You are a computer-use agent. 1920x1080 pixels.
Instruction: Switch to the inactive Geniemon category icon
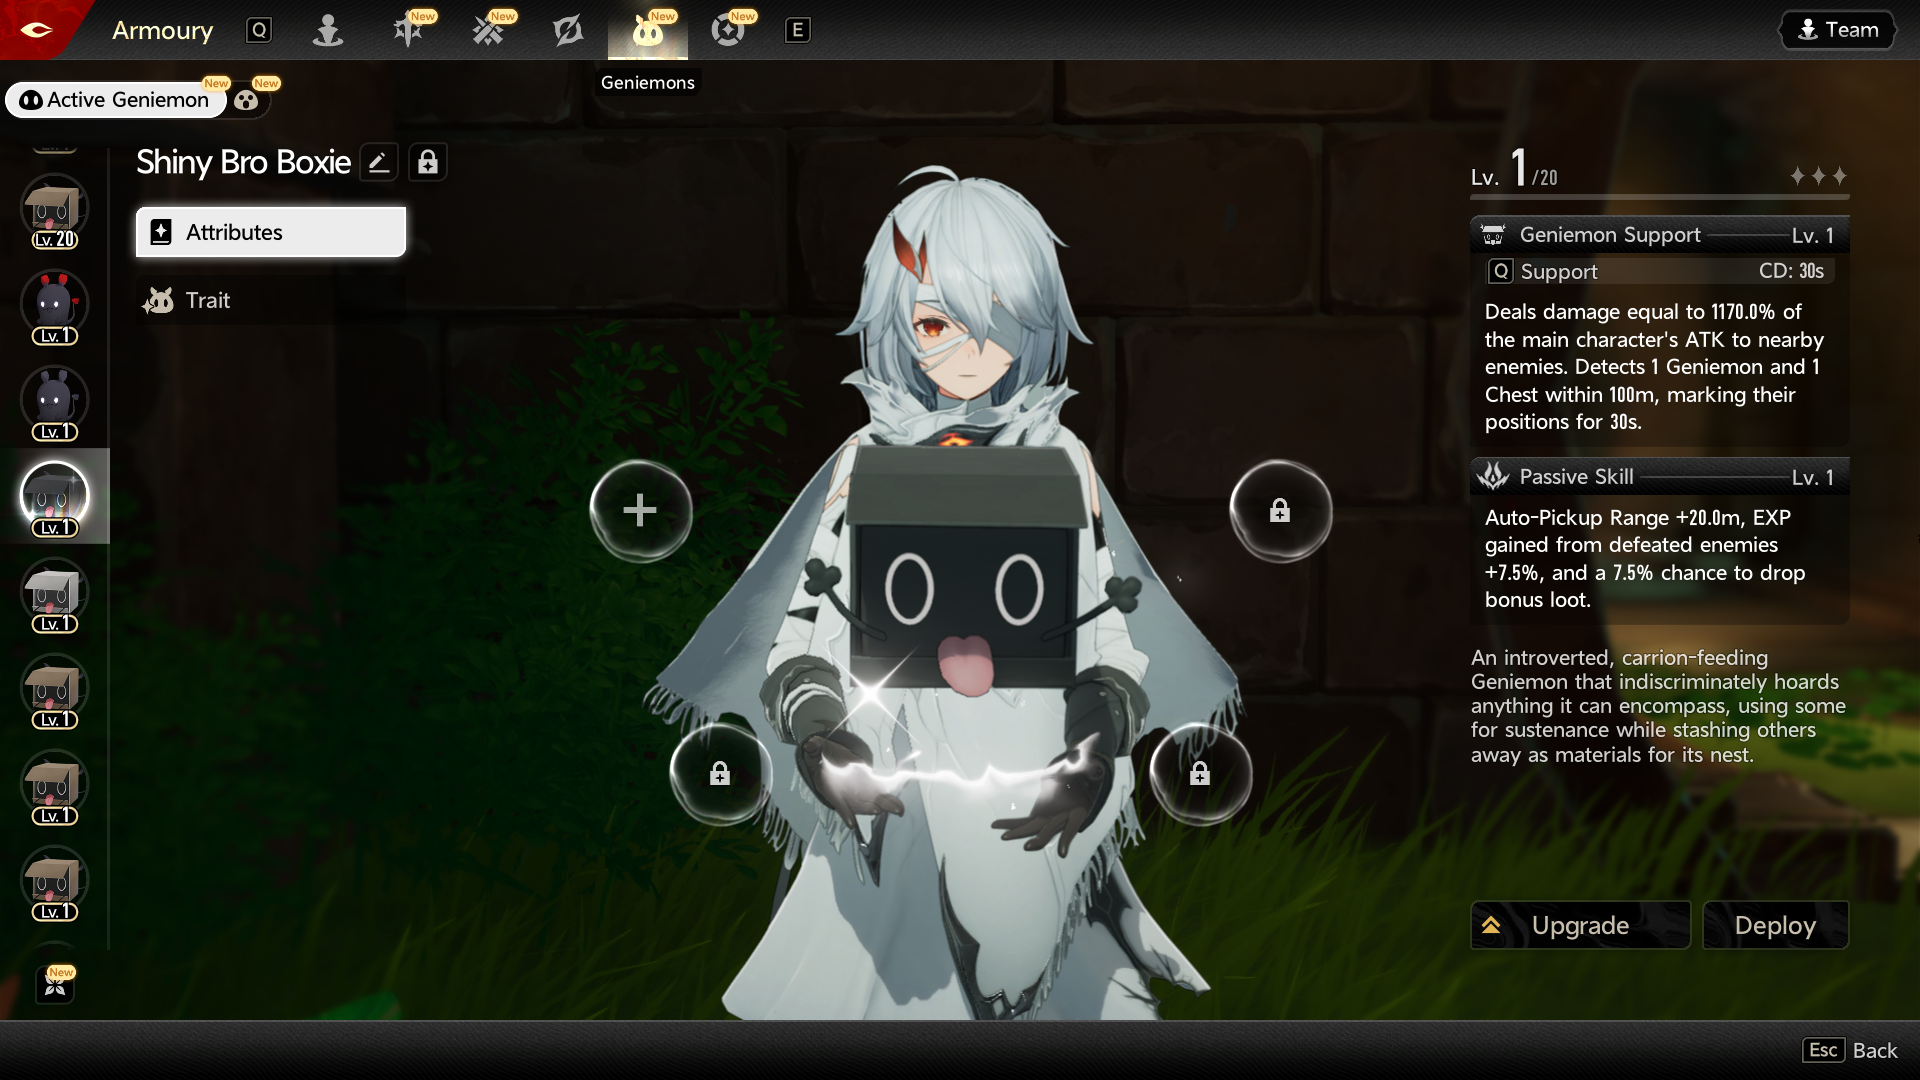click(x=247, y=100)
